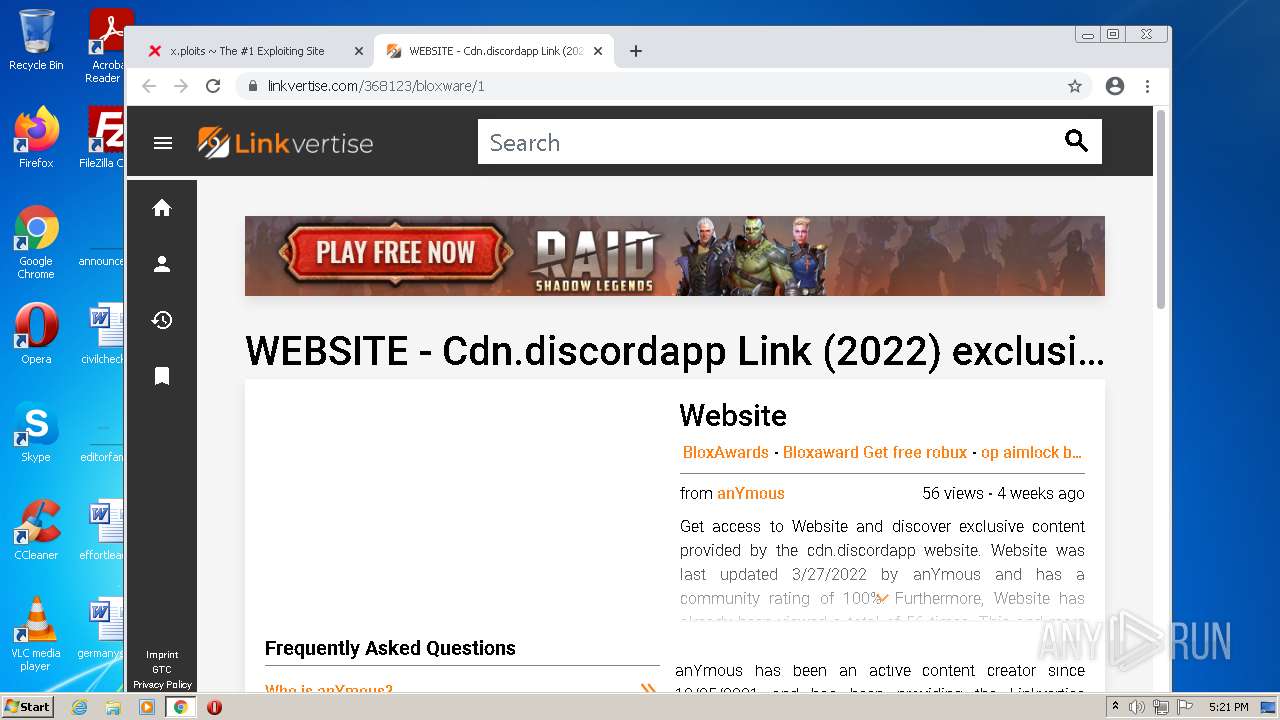Viewport: 1280px width, 720px height.
Task: Click the Frequently Asked Questions heading
Action: pyautogui.click(x=390, y=648)
